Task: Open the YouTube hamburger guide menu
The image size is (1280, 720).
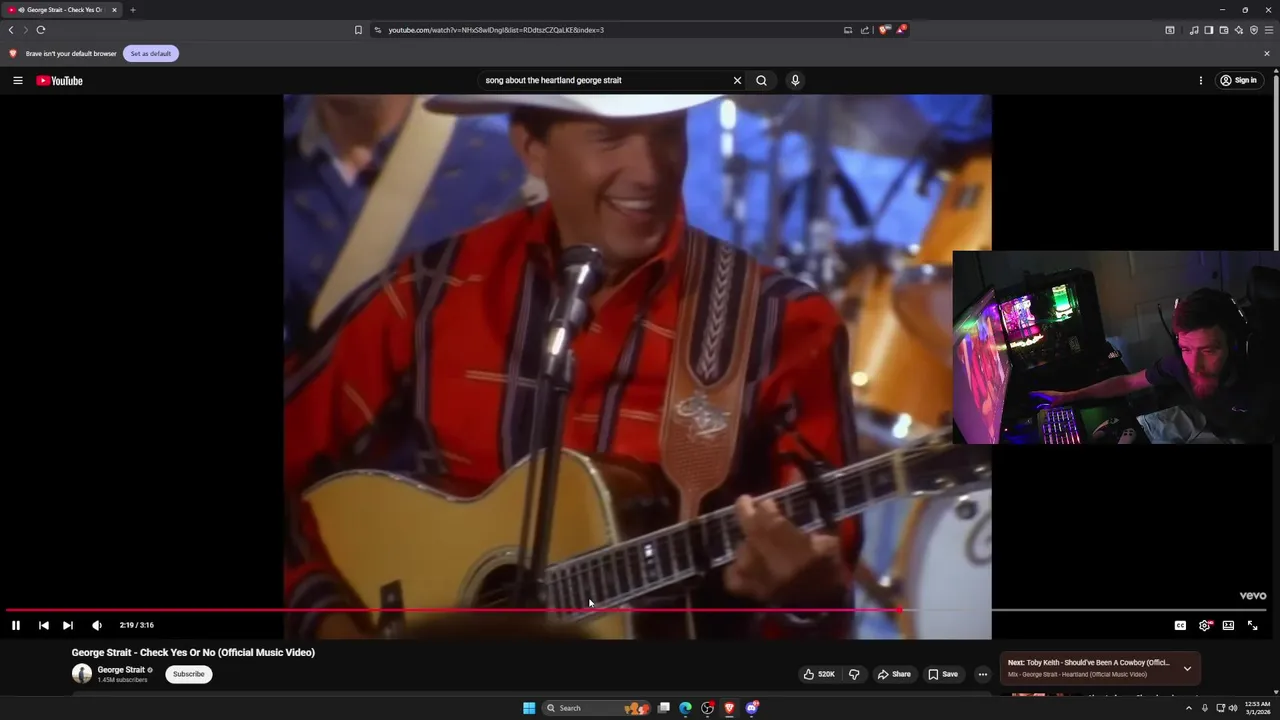Action: click(17, 80)
